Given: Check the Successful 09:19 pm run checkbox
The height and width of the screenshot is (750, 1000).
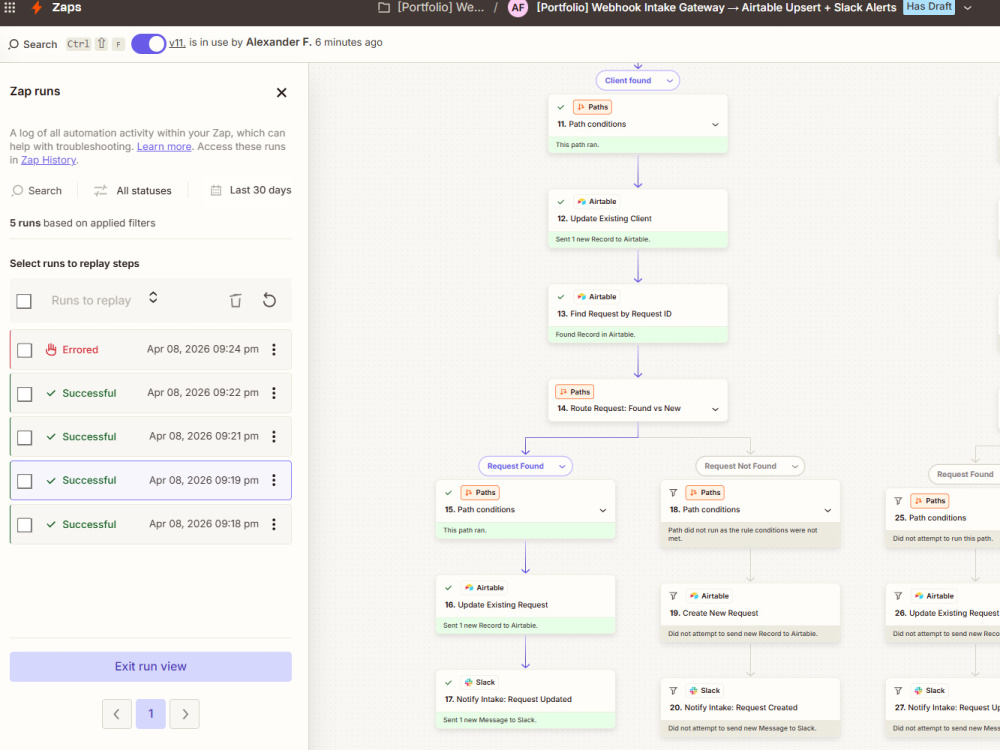Looking at the screenshot, I should click(x=24, y=481).
